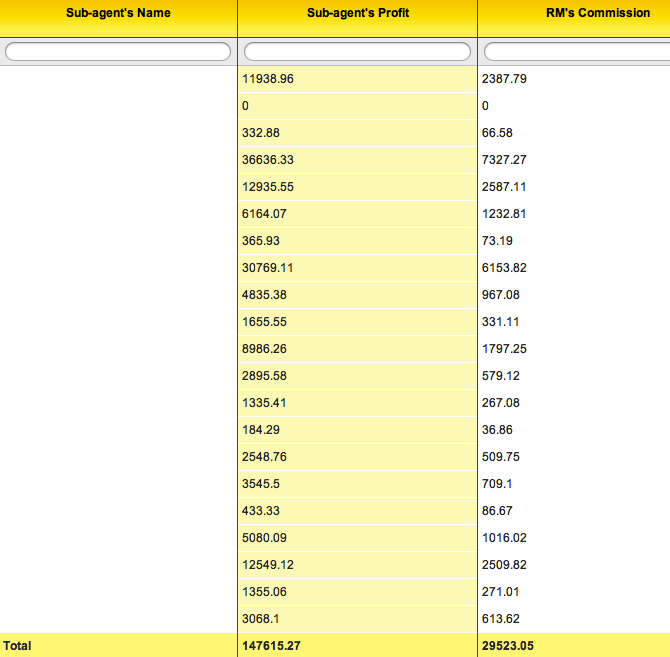Select the profit cell 11938.96
This screenshot has width=670, height=657.
tap(268, 78)
